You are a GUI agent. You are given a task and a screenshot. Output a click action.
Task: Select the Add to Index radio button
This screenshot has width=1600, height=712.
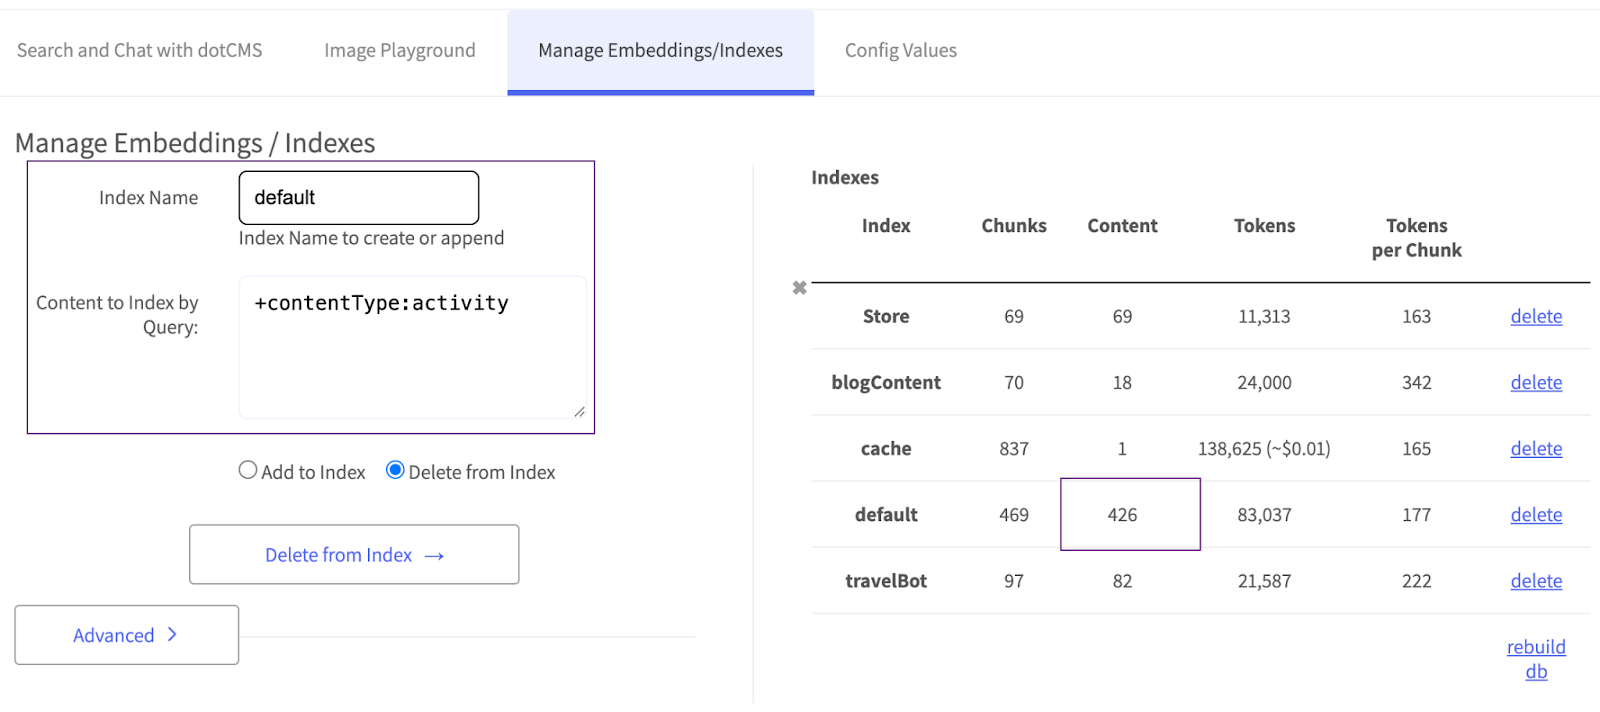248,470
